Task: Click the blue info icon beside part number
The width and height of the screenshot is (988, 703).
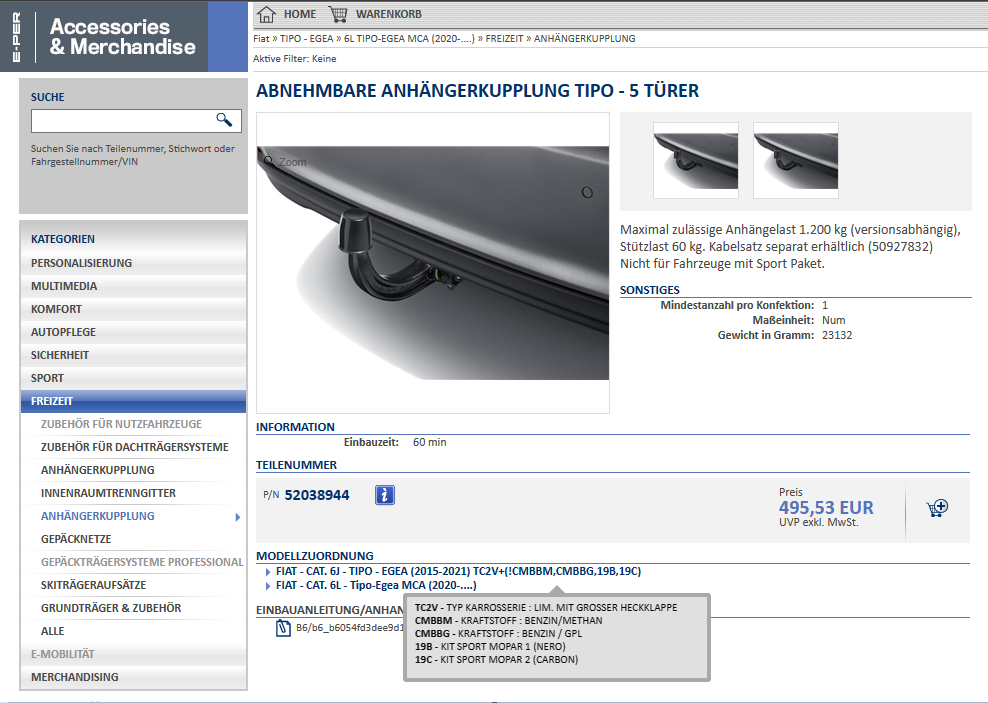Action: (x=385, y=495)
